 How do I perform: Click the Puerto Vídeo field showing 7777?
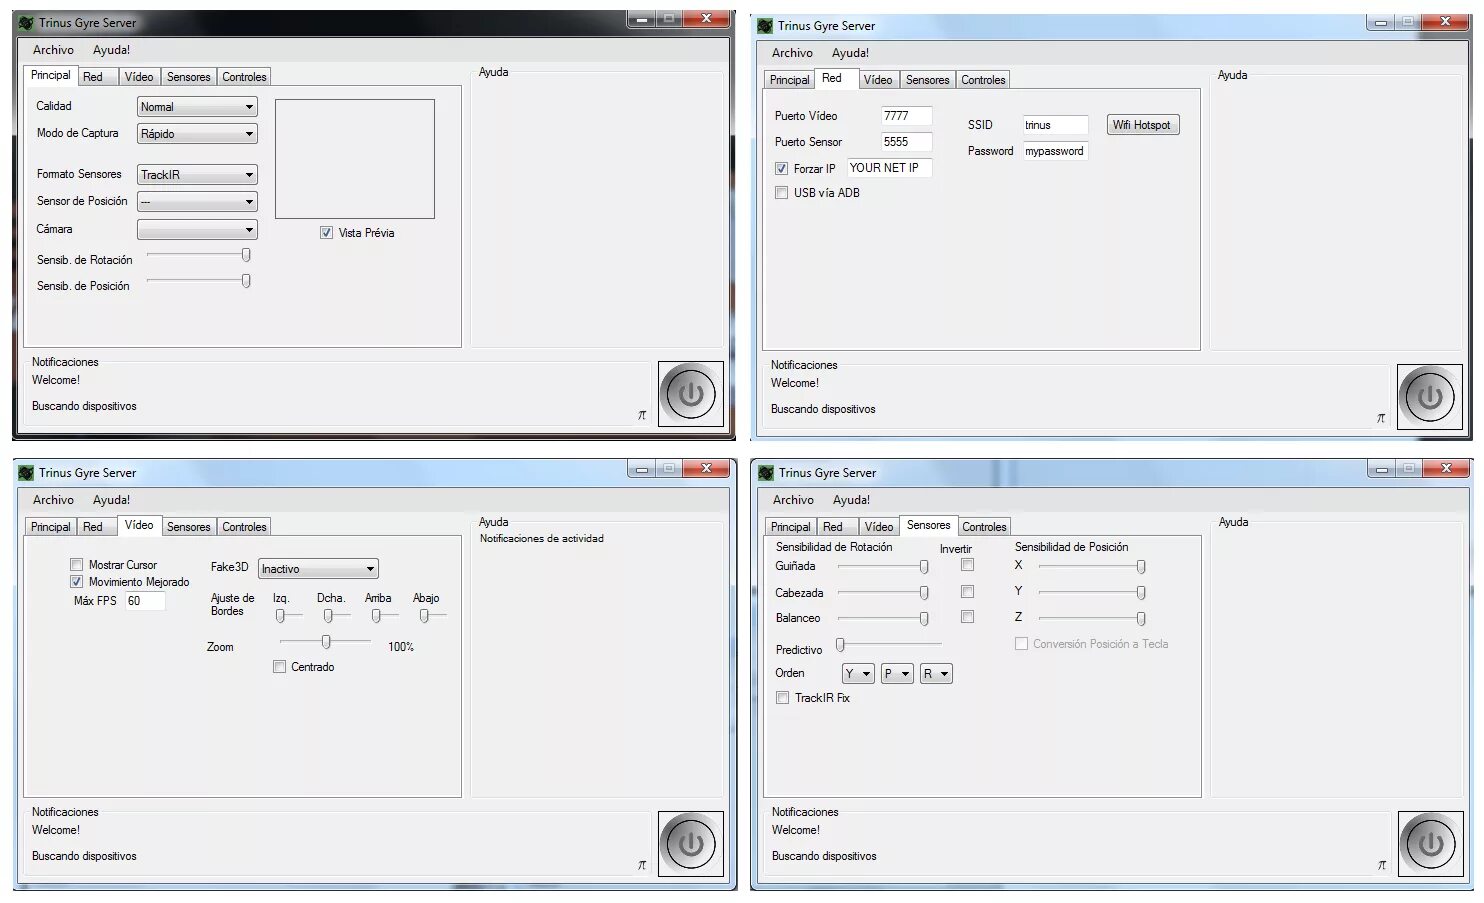pos(907,116)
